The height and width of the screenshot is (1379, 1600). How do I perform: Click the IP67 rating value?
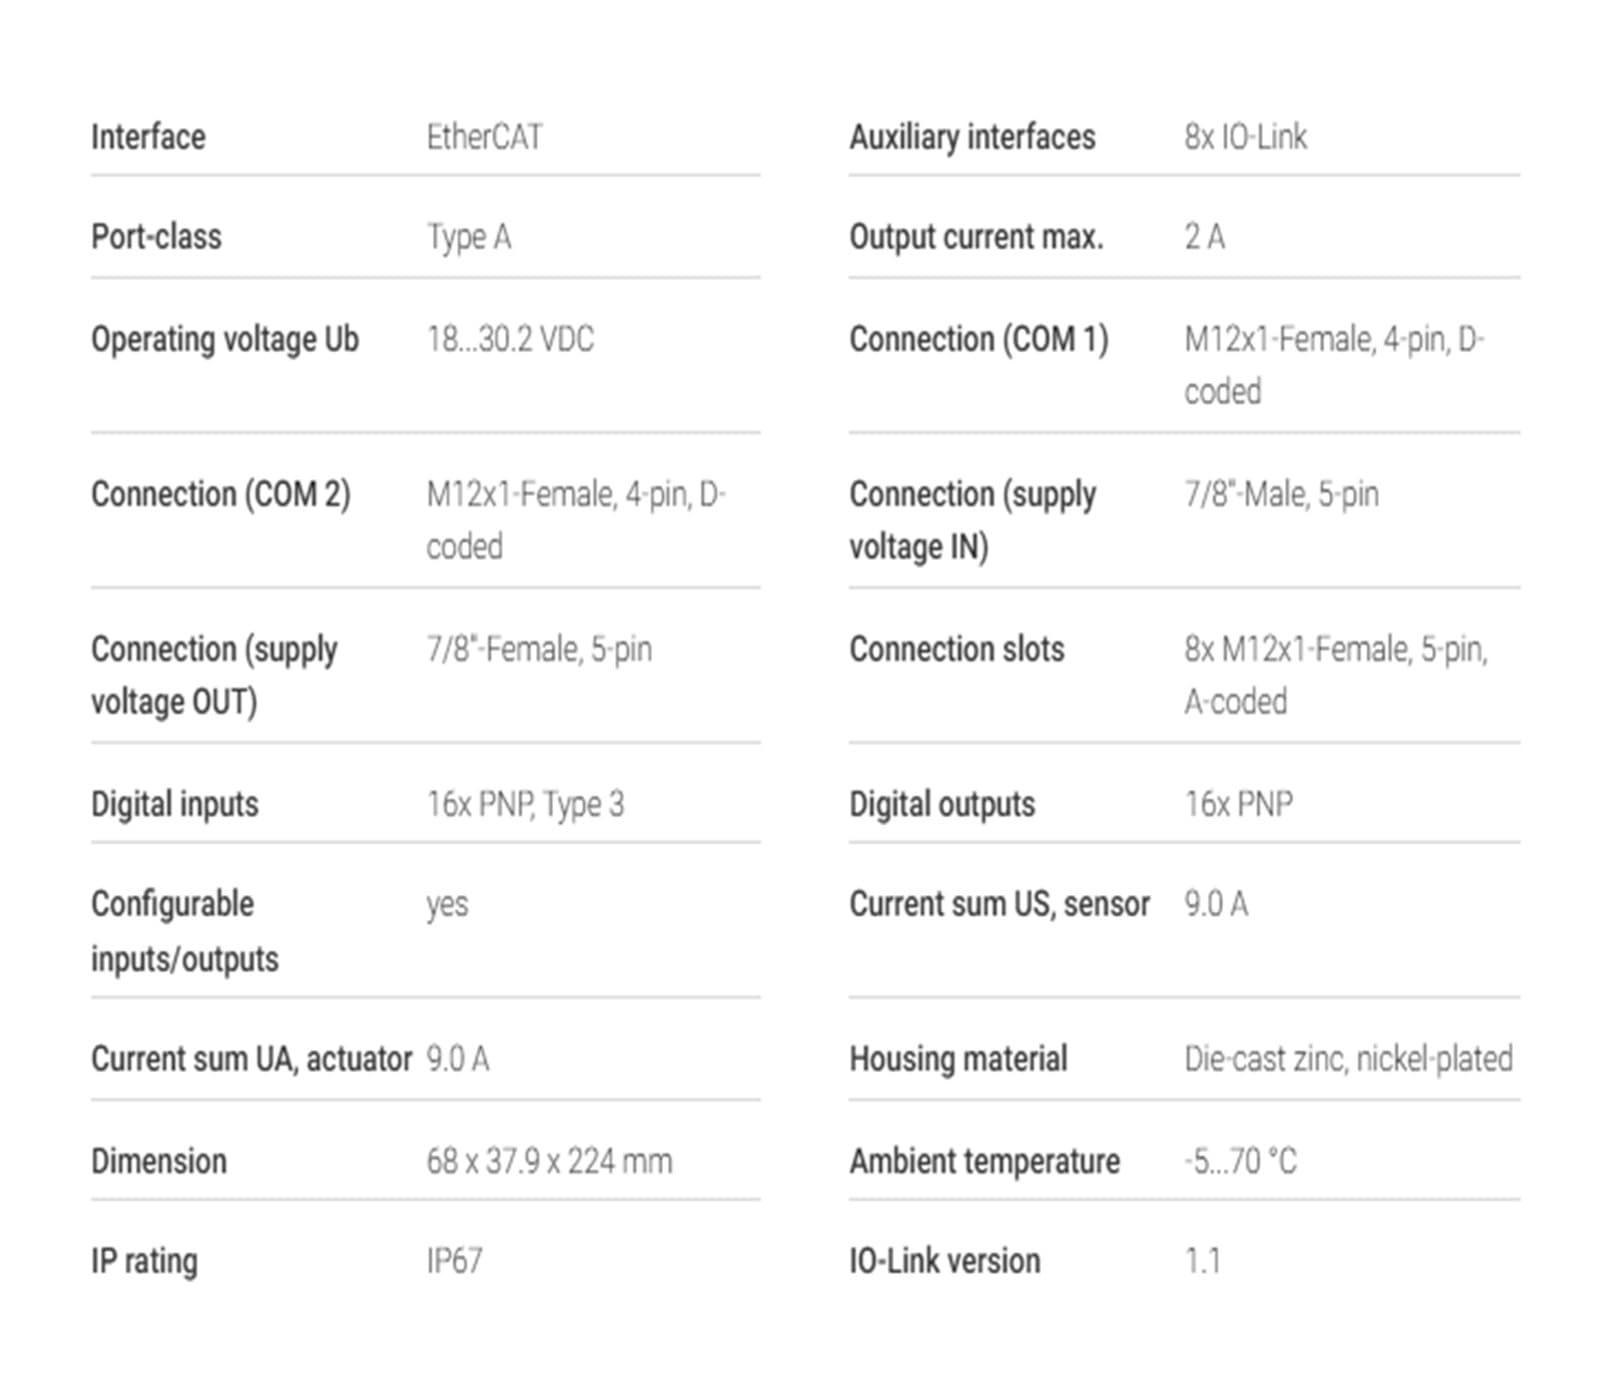coord(454,1261)
